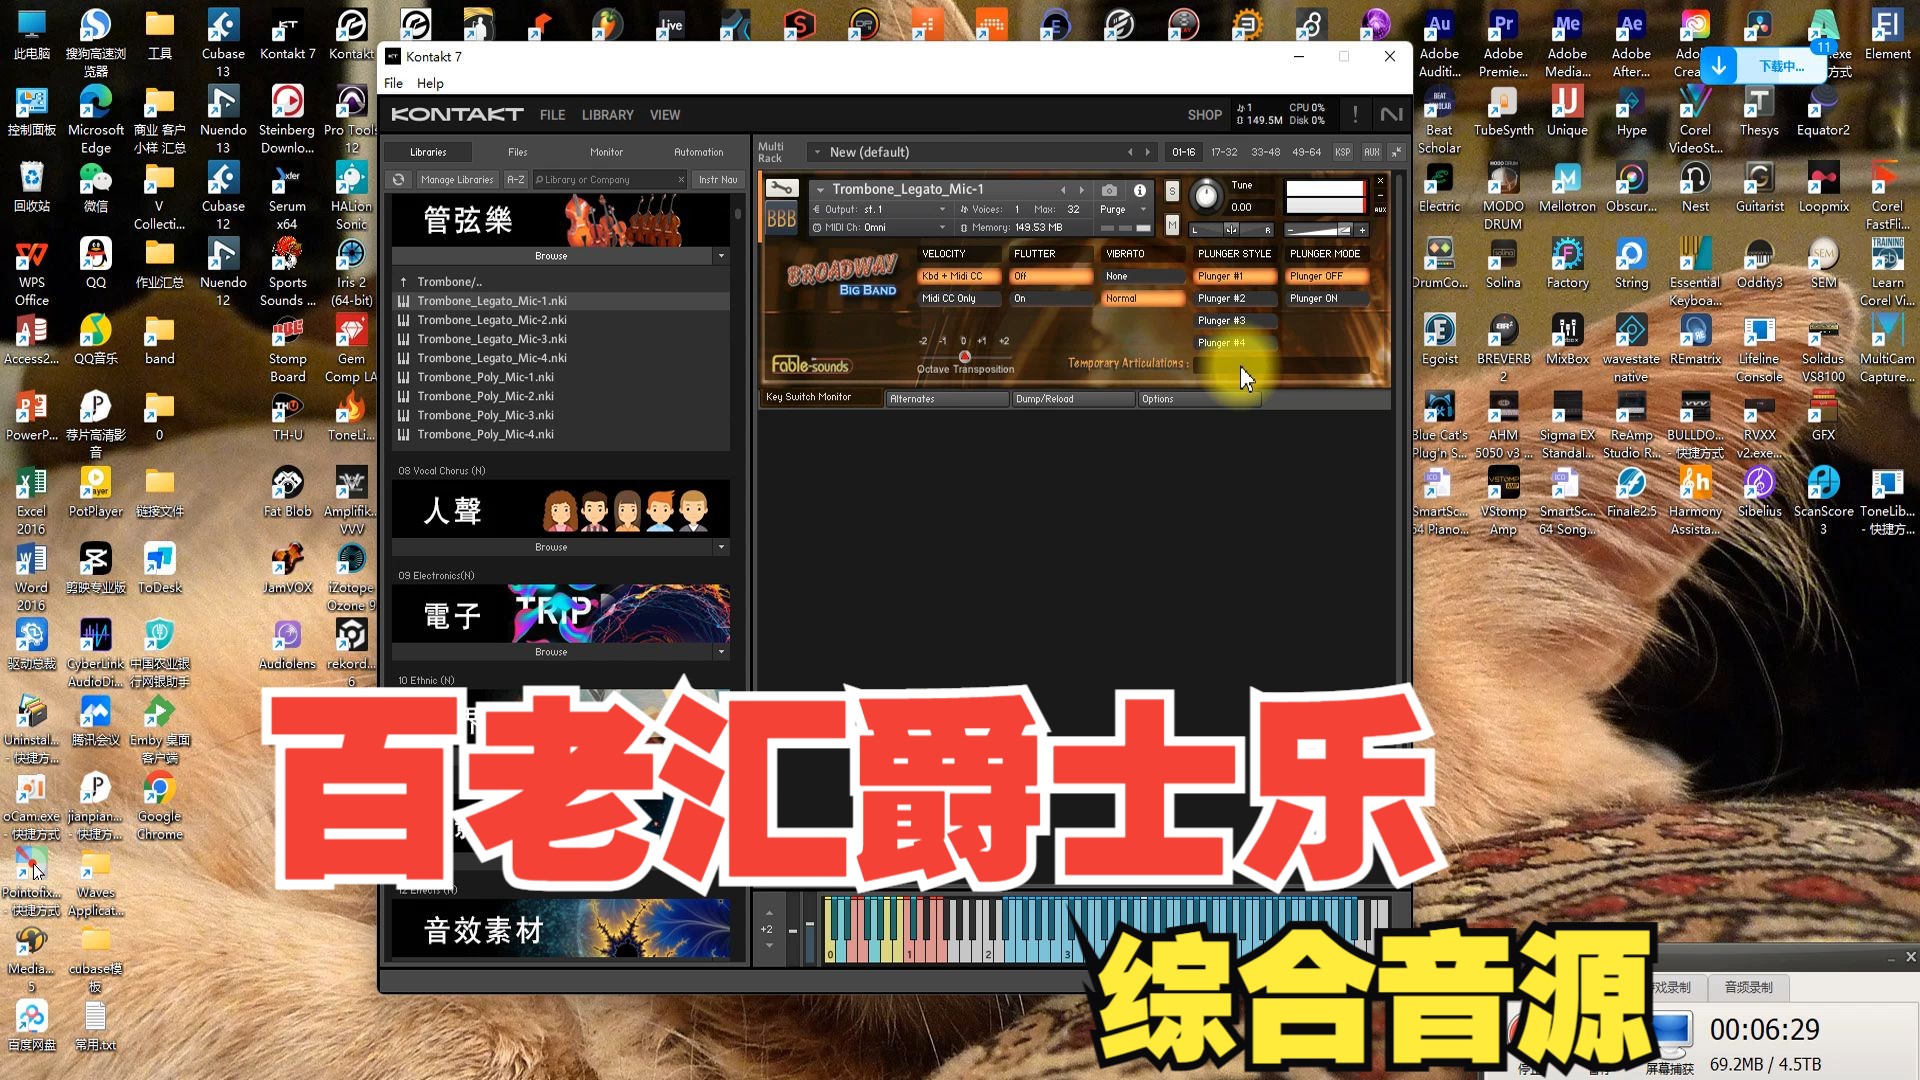Select Trombone_Legato_Mic-2.nki instrument

click(493, 319)
